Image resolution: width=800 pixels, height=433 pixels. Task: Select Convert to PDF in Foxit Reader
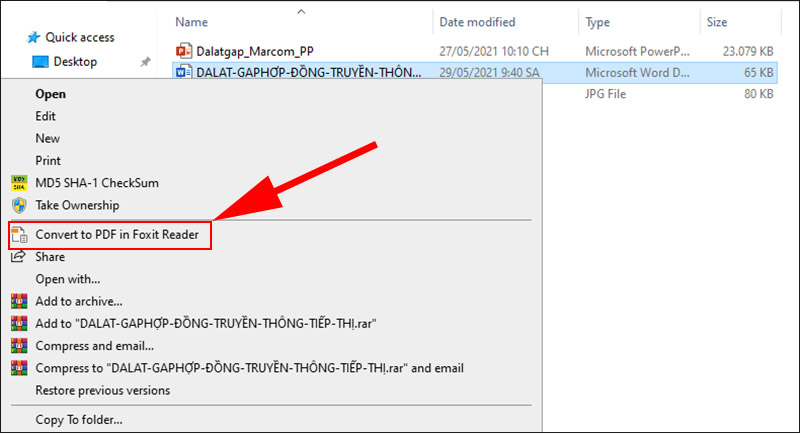point(118,236)
